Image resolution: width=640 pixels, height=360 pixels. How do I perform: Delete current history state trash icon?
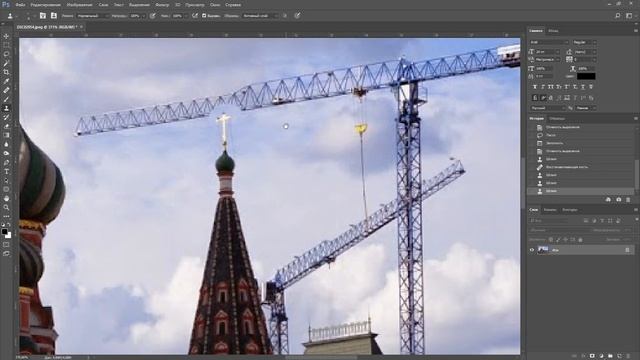click(x=628, y=200)
